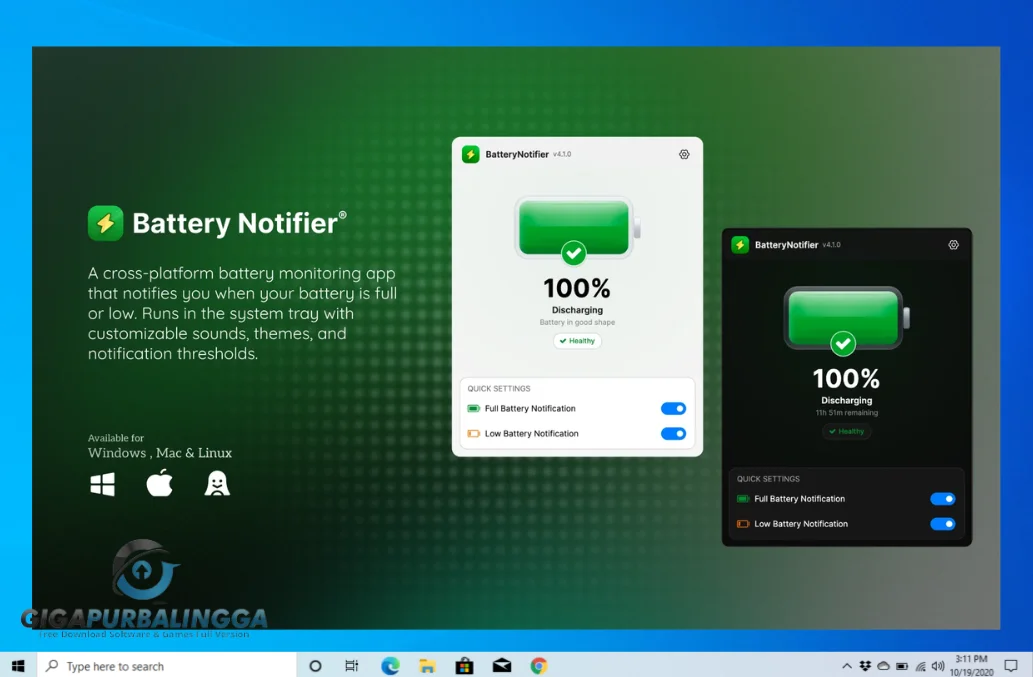Open File Explorer from taskbar

pyautogui.click(x=427, y=666)
